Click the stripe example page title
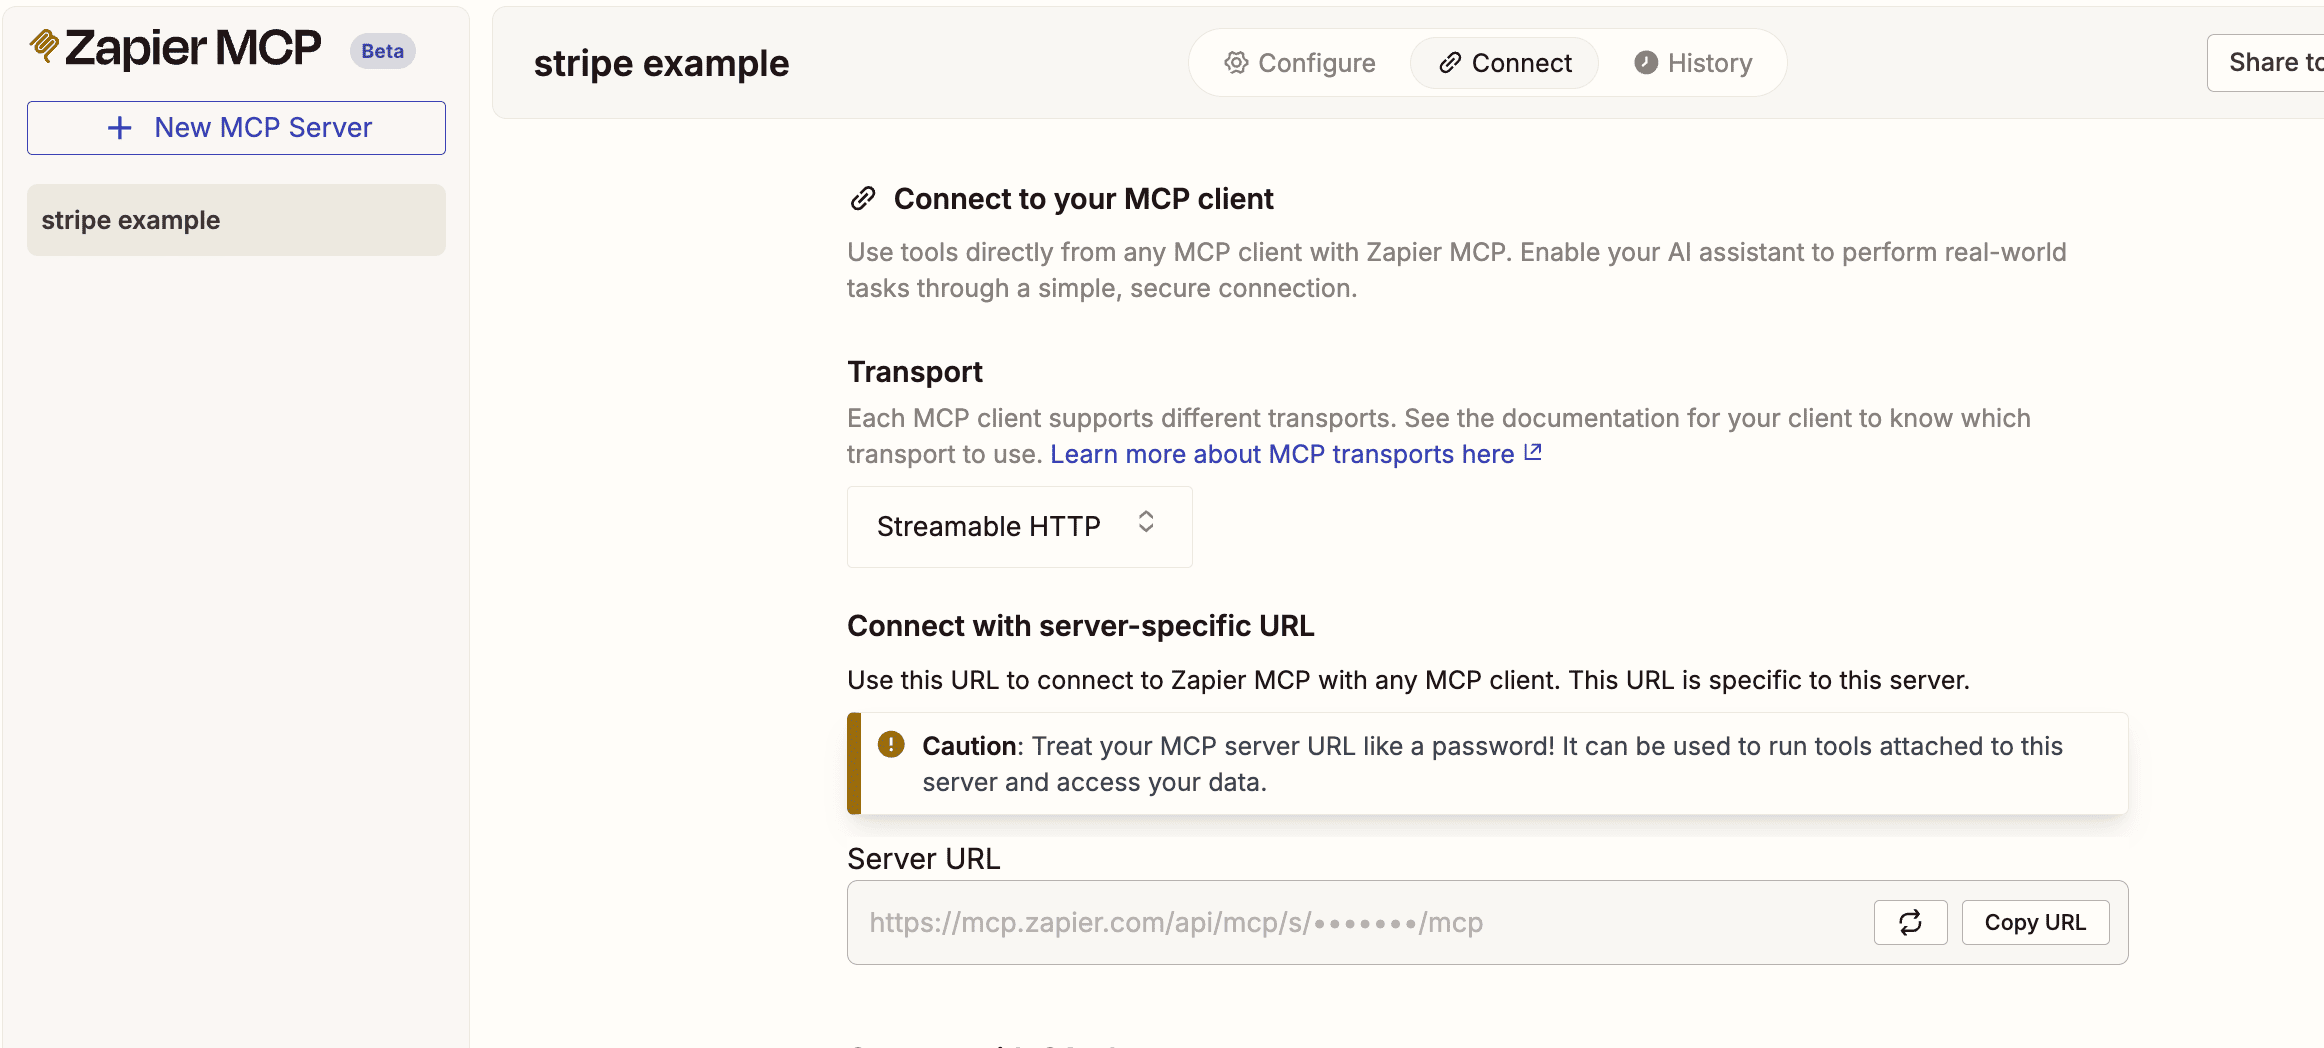The height and width of the screenshot is (1048, 2324). 661,64
